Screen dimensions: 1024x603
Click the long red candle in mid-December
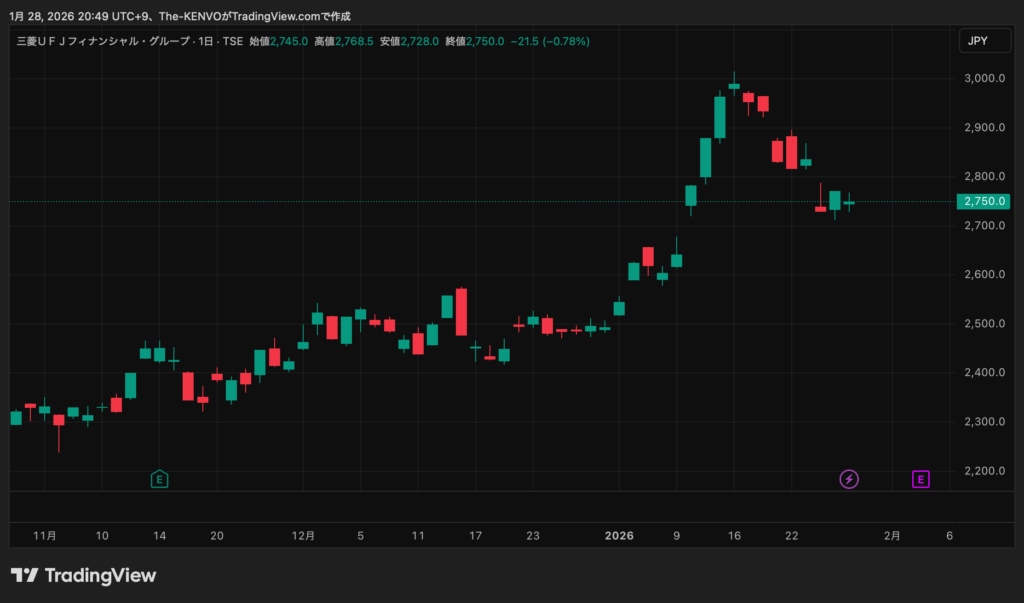coord(461,312)
